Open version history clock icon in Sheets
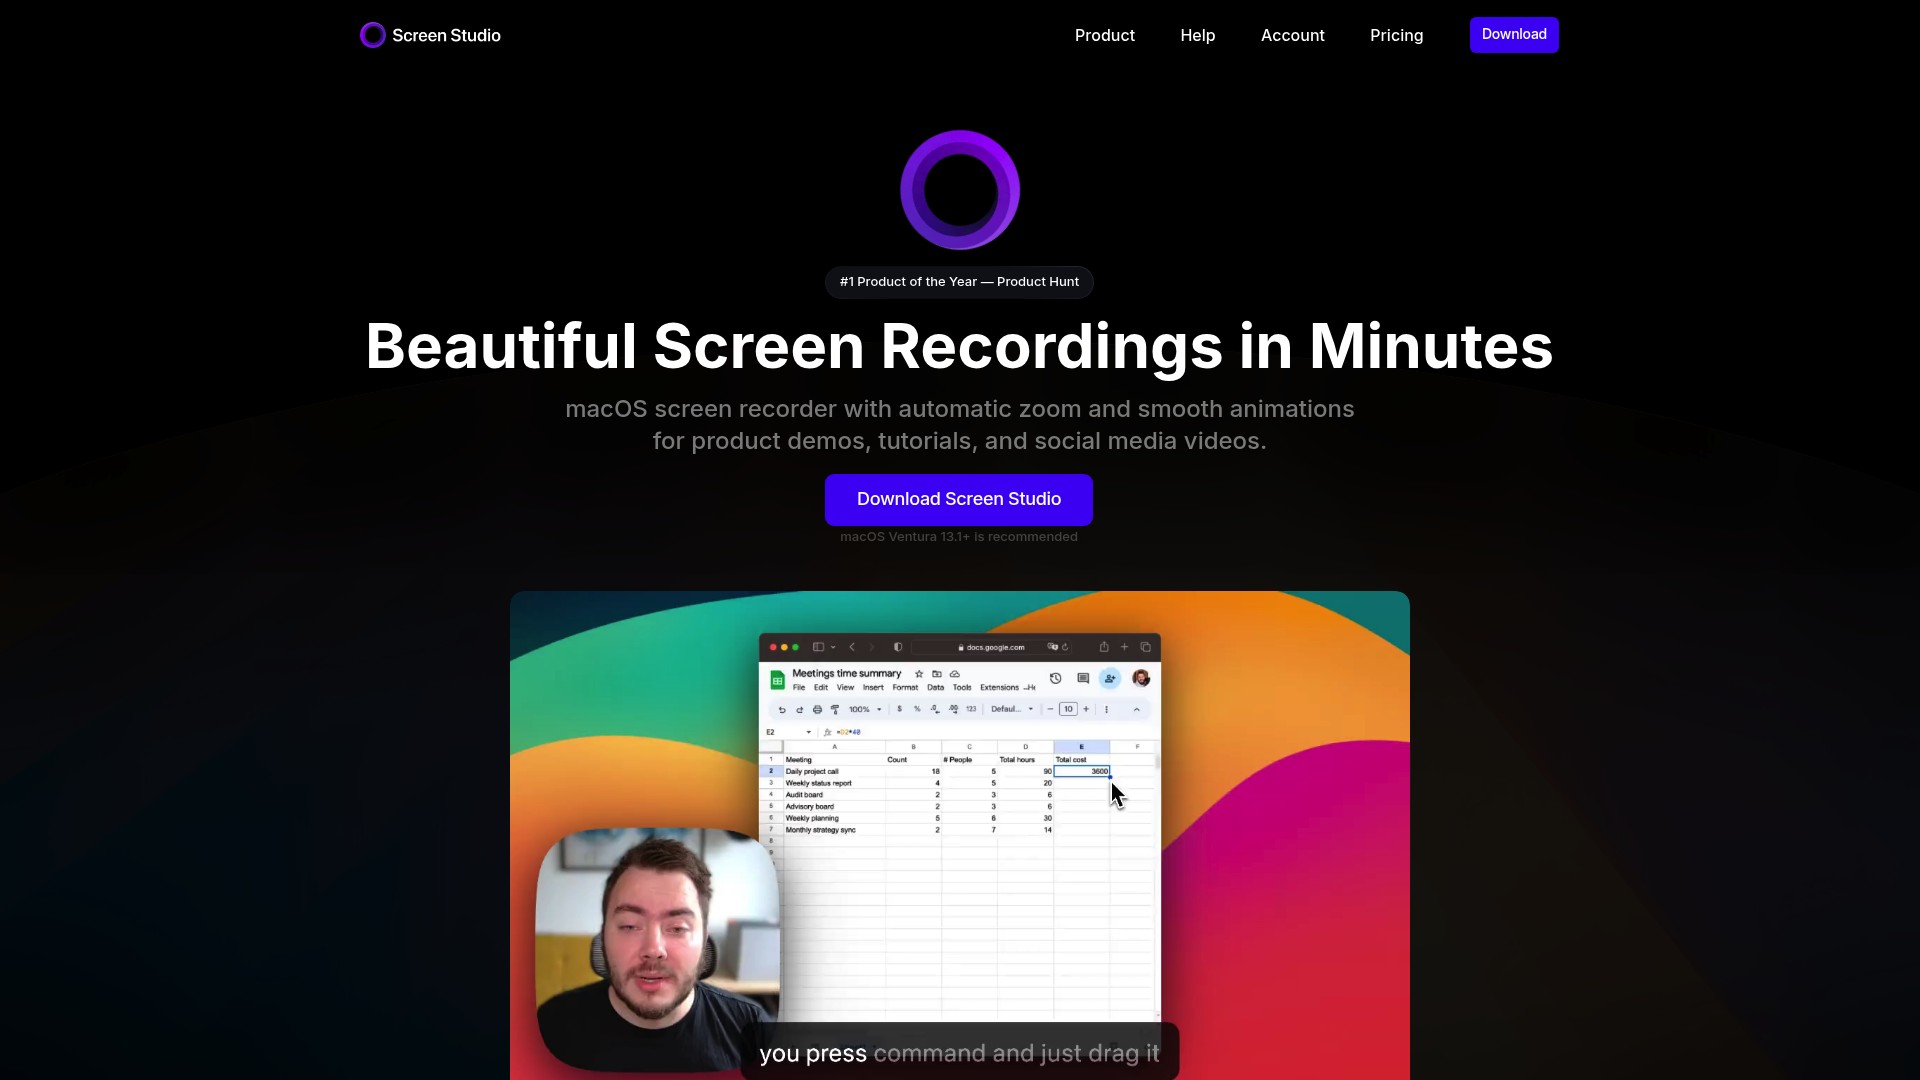This screenshot has height=1080, width=1920. 1055,678
